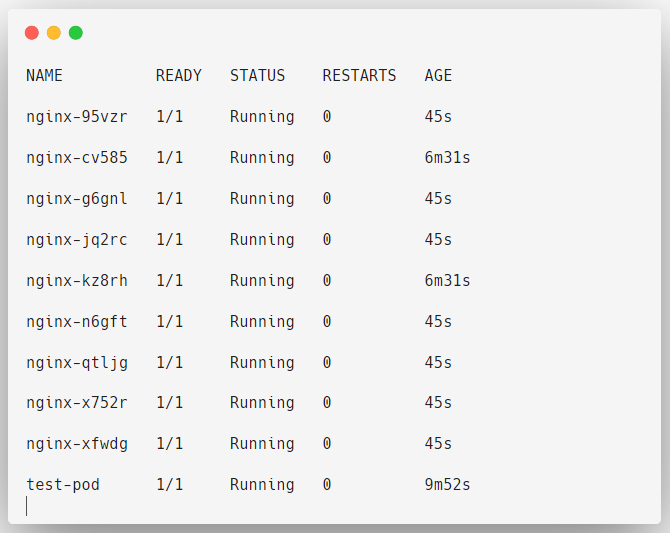This screenshot has width=670, height=533.
Task: Select pod name nginx-95vzr
Action: [x=77, y=117]
